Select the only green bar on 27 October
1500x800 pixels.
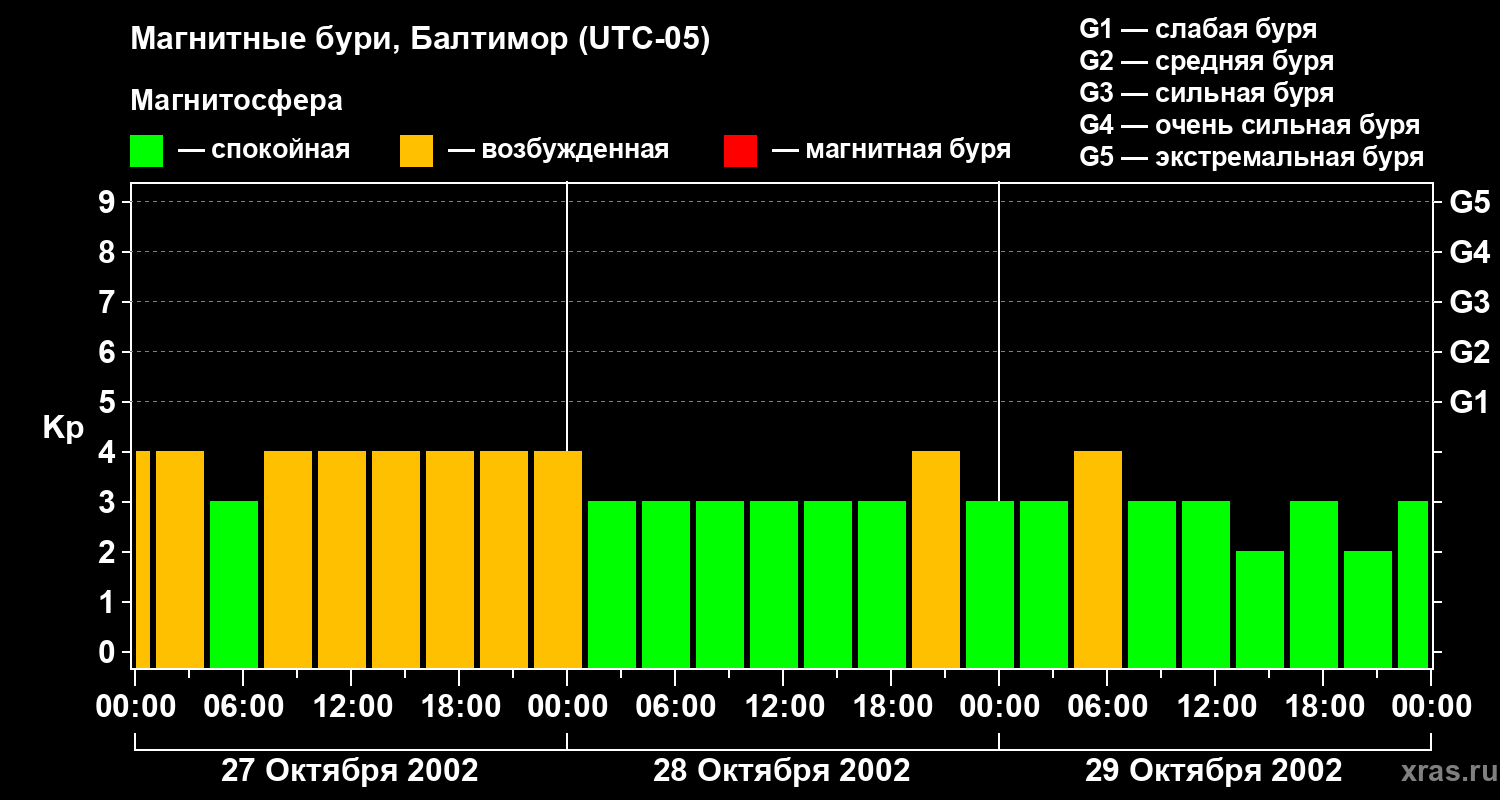[234, 584]
